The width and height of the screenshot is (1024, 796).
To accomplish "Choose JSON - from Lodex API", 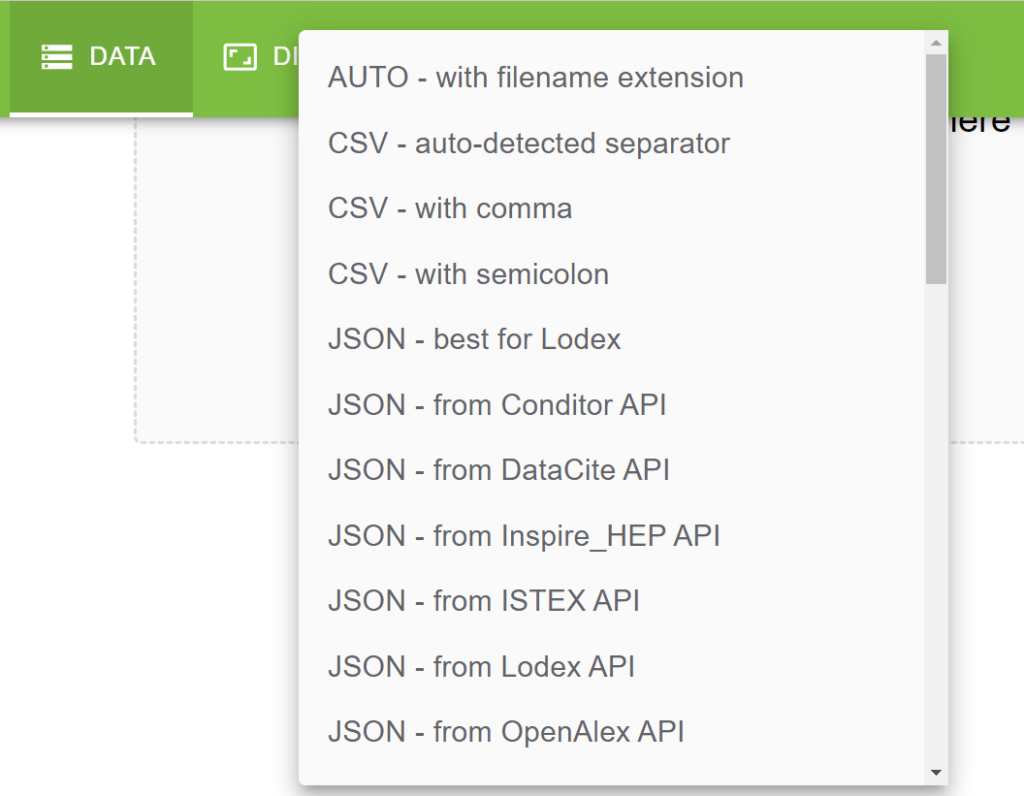I will 611,667.
